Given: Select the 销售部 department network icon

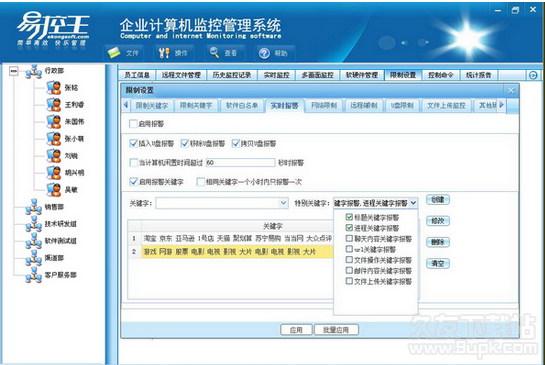Looking at the screenshot, I should click(34, 207).
